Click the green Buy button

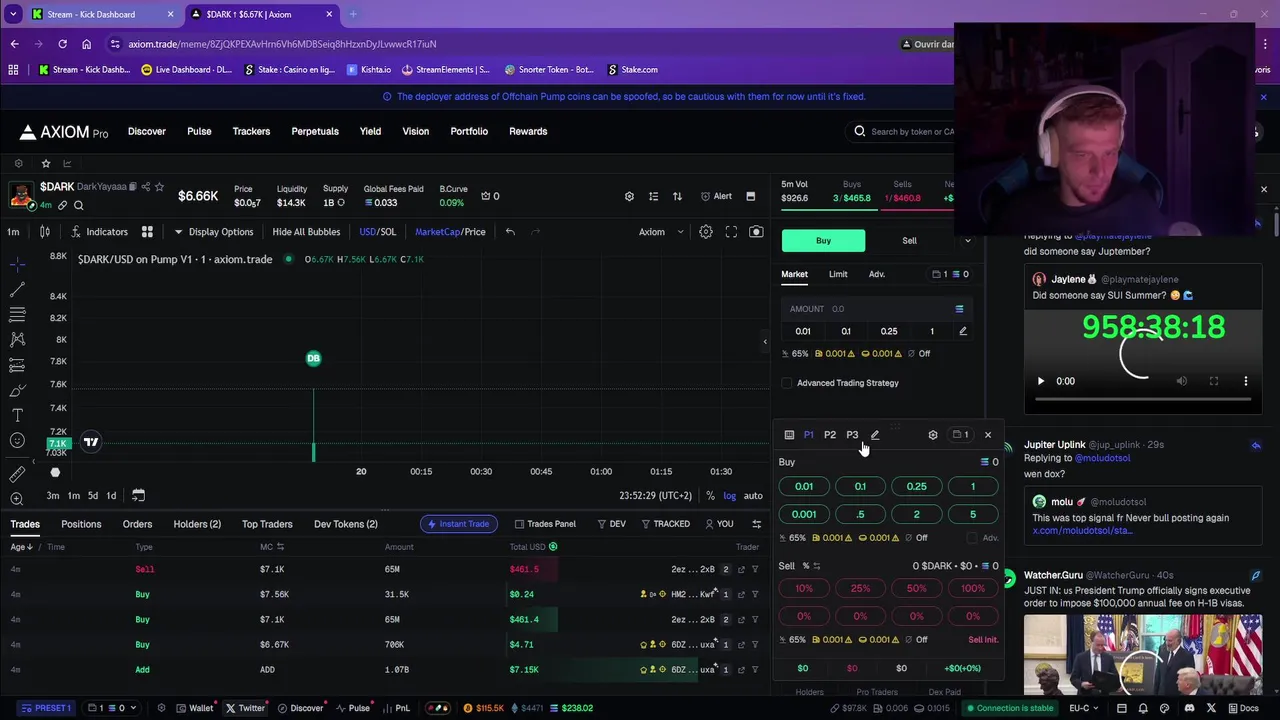click(823, 241)
